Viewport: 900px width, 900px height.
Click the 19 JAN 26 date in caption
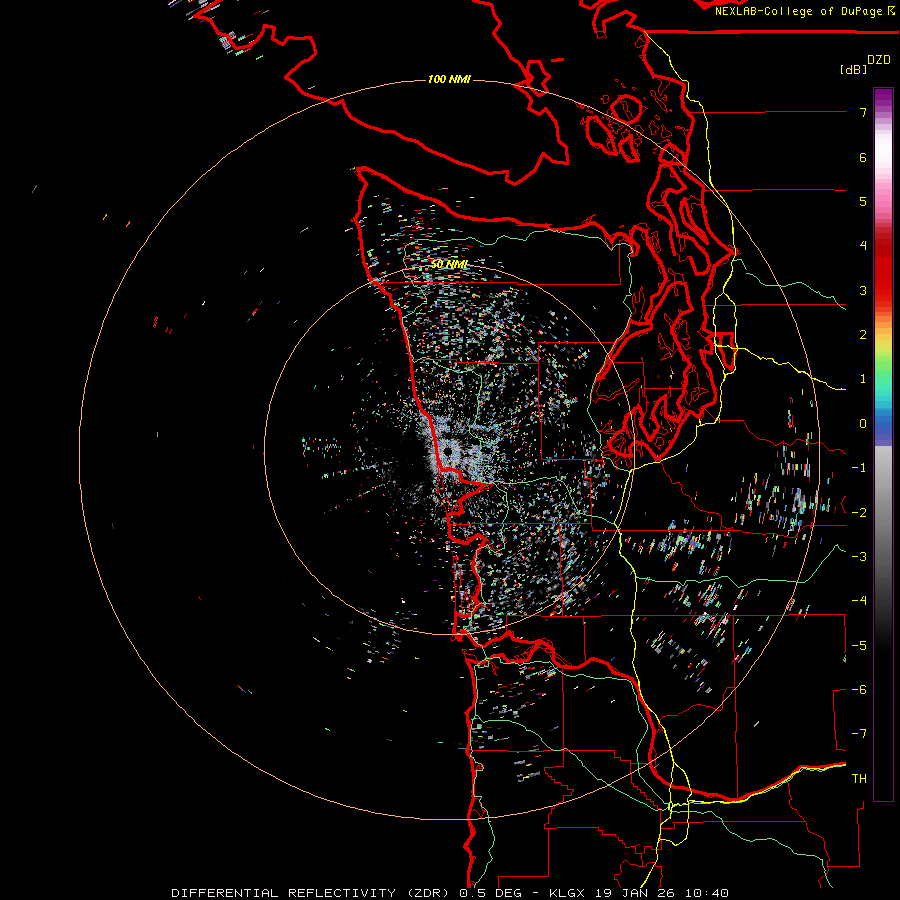634,893
